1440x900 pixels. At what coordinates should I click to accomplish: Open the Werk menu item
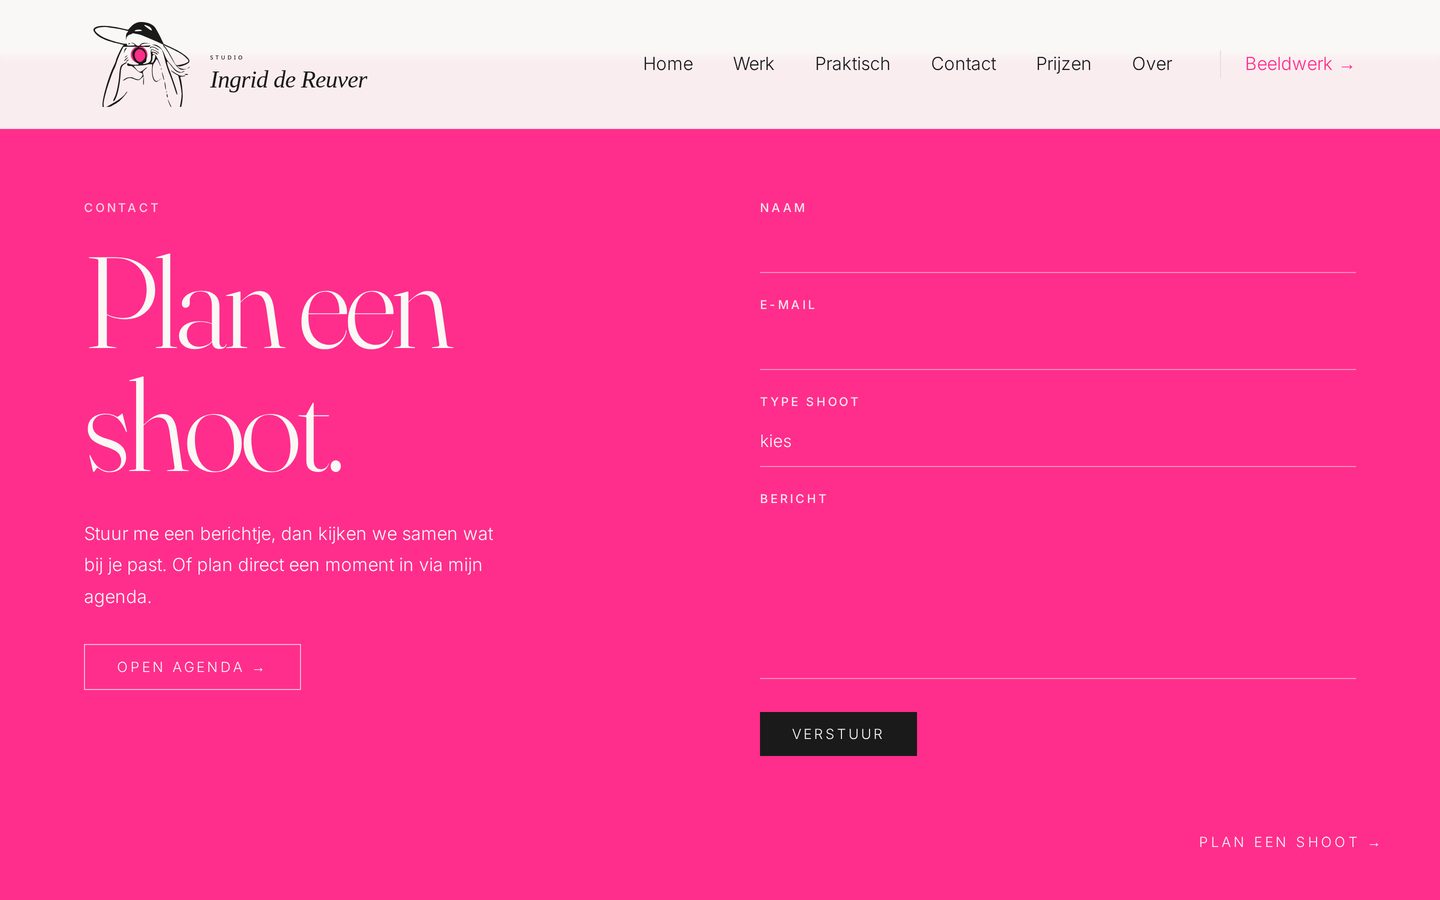pos(753,64)
